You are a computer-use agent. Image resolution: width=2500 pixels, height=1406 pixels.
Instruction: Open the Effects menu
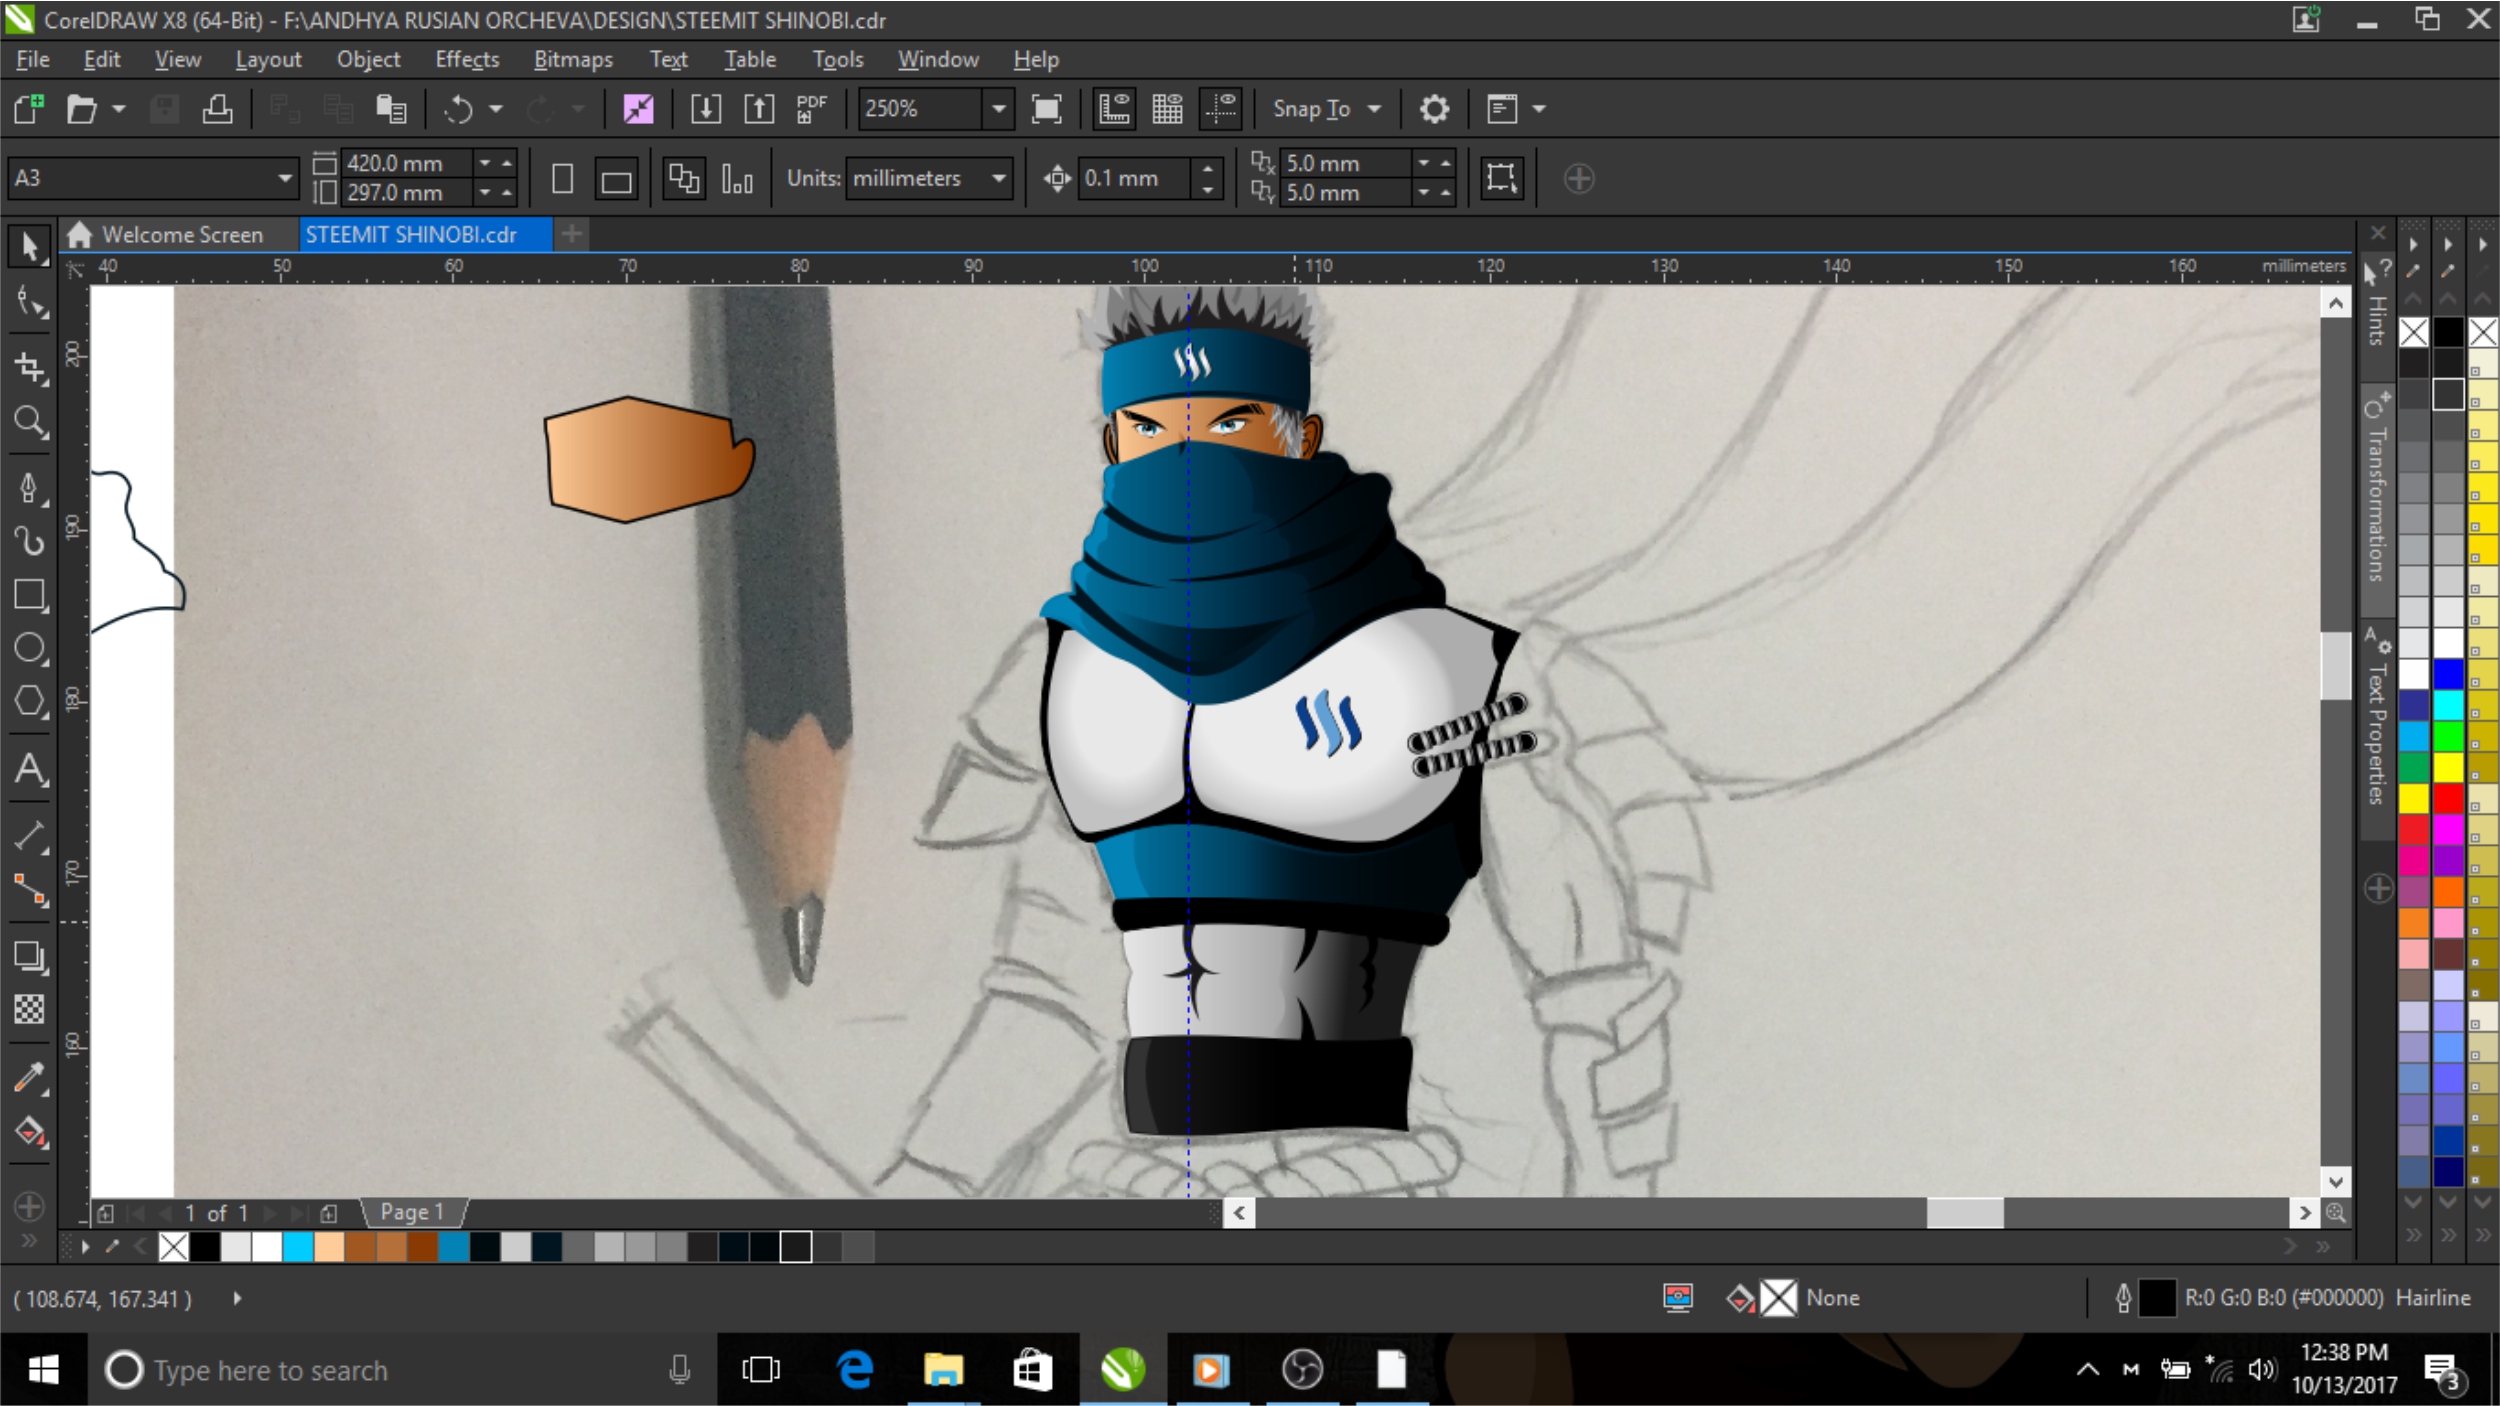(x=467, y=60)
